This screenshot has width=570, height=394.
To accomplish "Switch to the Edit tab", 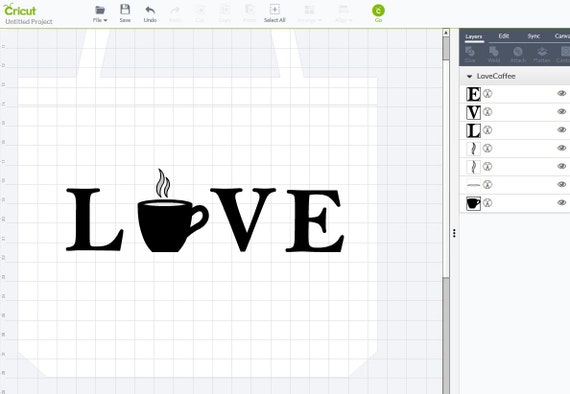I will point(503,36).
